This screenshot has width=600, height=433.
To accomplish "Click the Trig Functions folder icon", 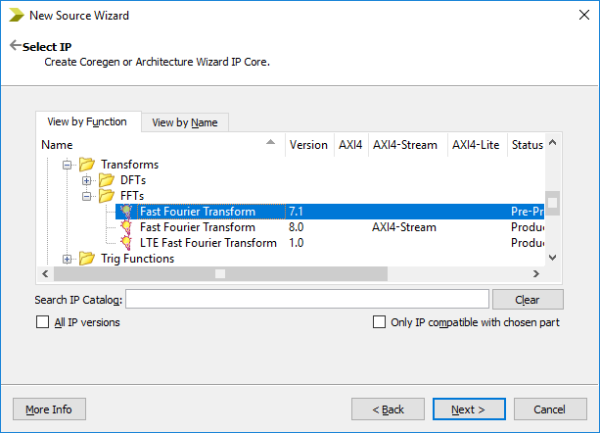I will tap(87, 259).
